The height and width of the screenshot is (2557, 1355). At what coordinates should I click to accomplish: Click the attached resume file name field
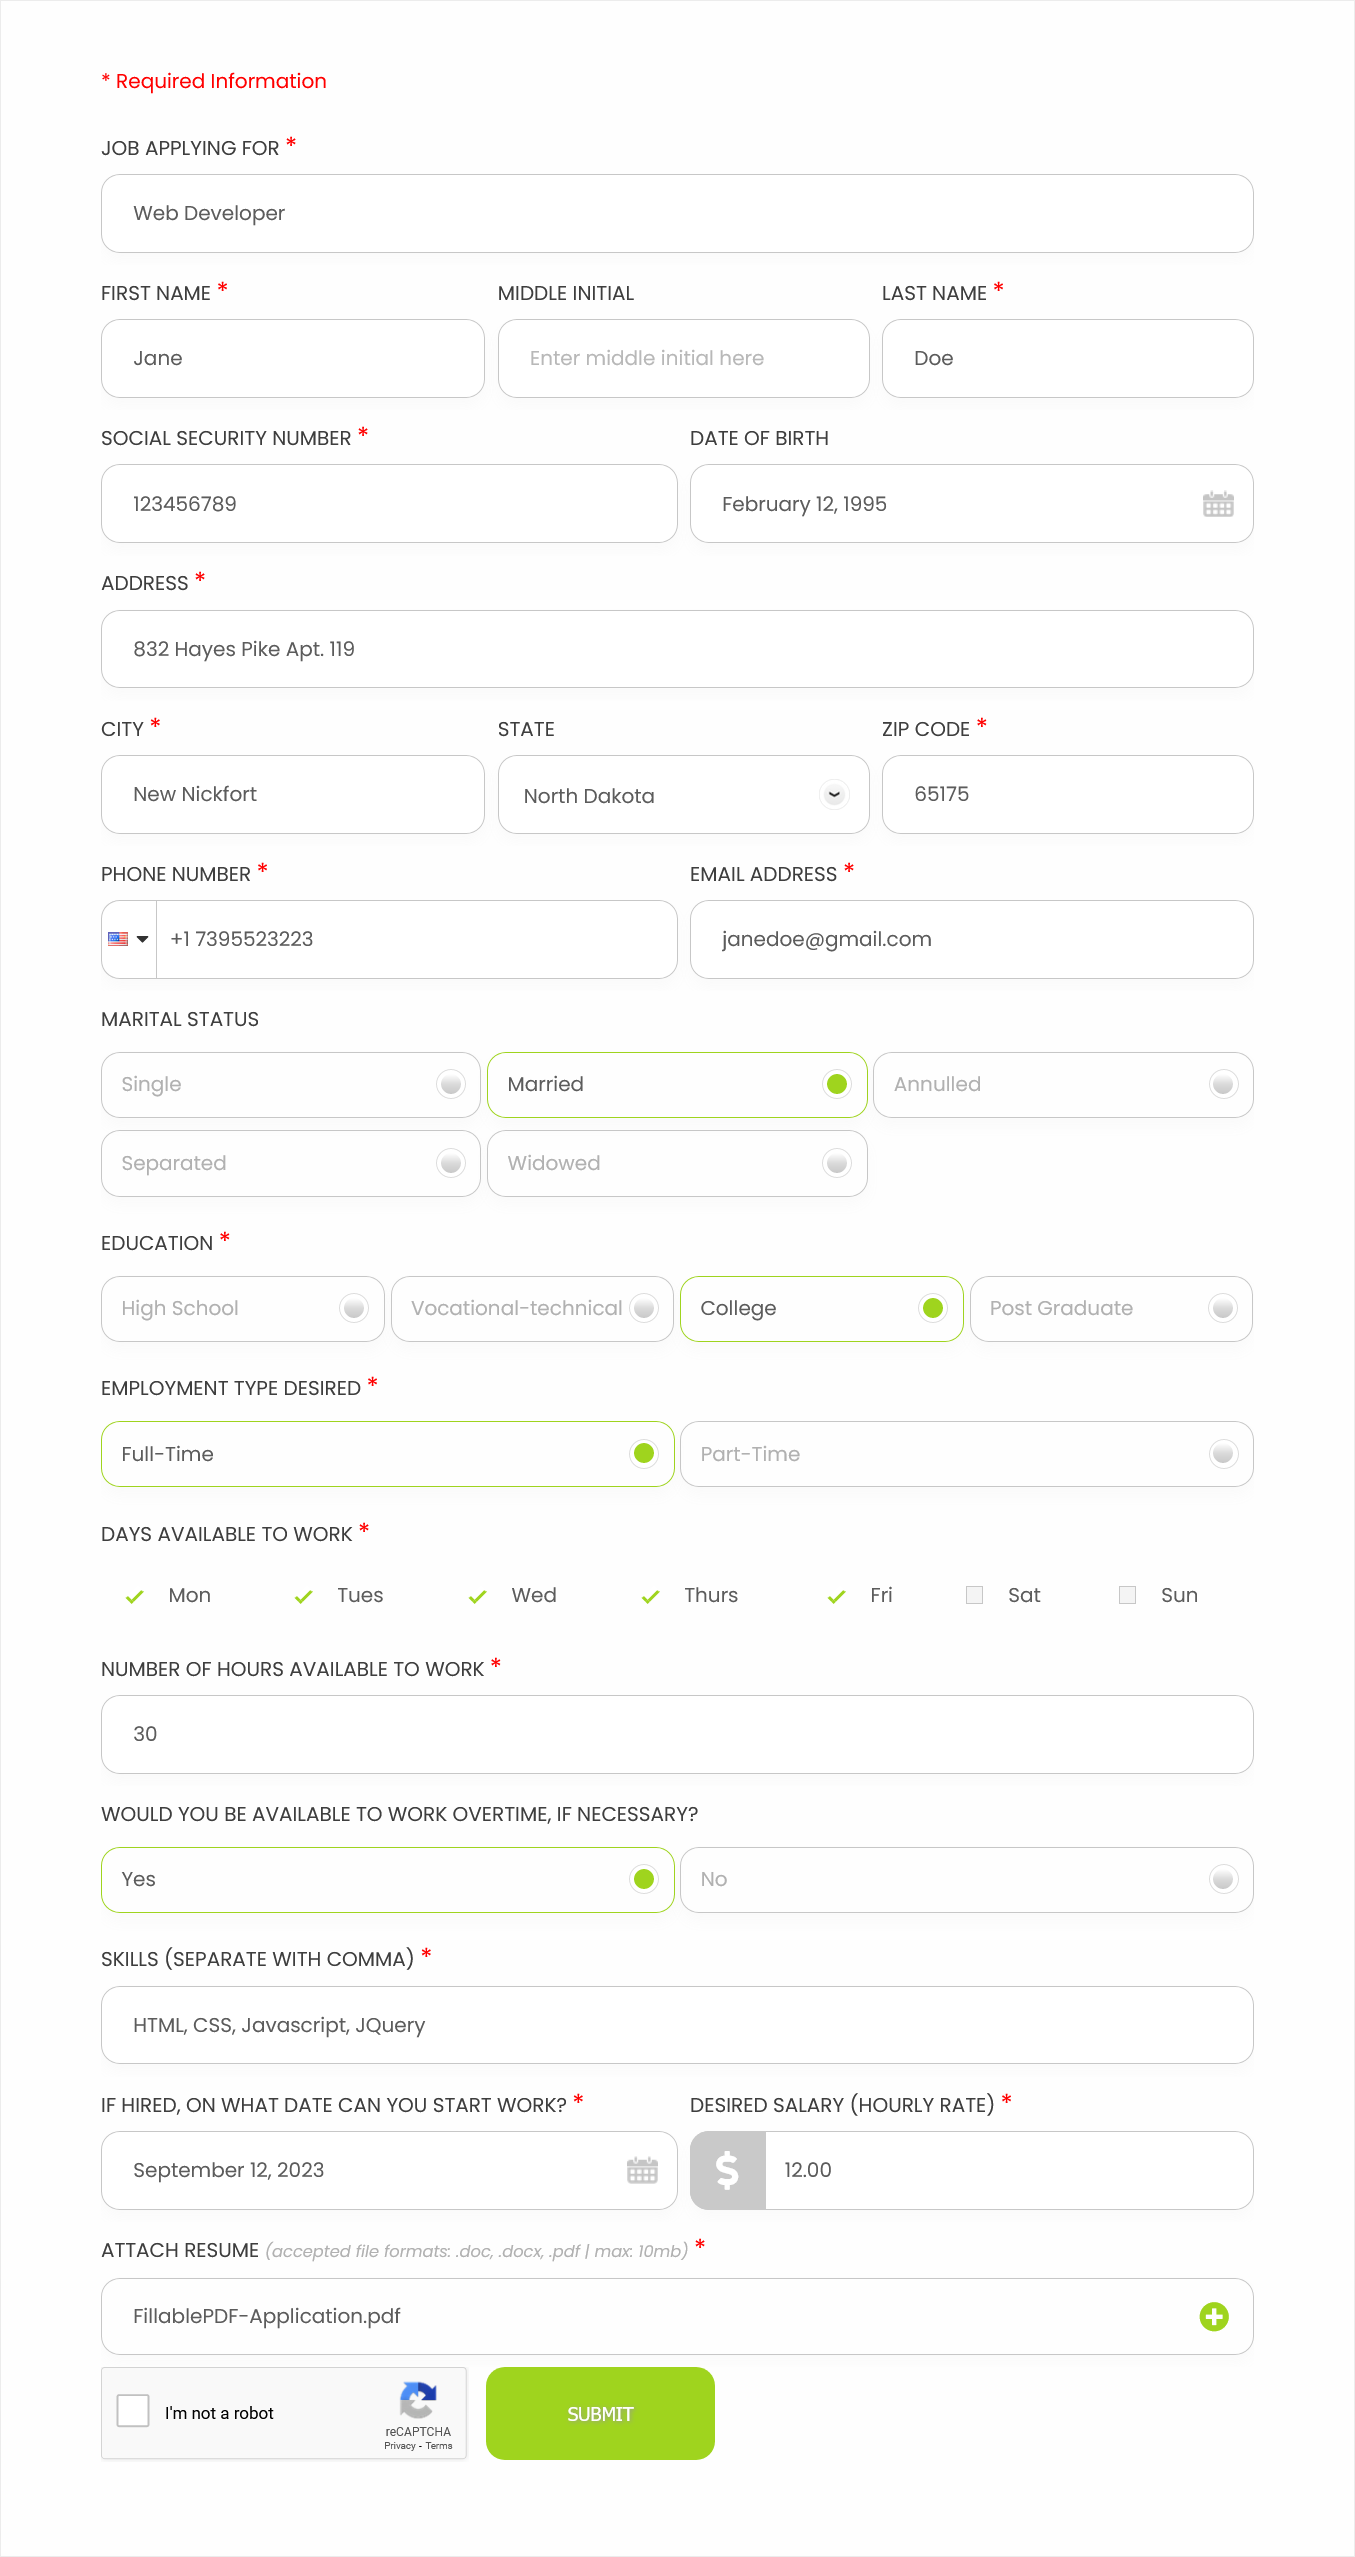677,2317
